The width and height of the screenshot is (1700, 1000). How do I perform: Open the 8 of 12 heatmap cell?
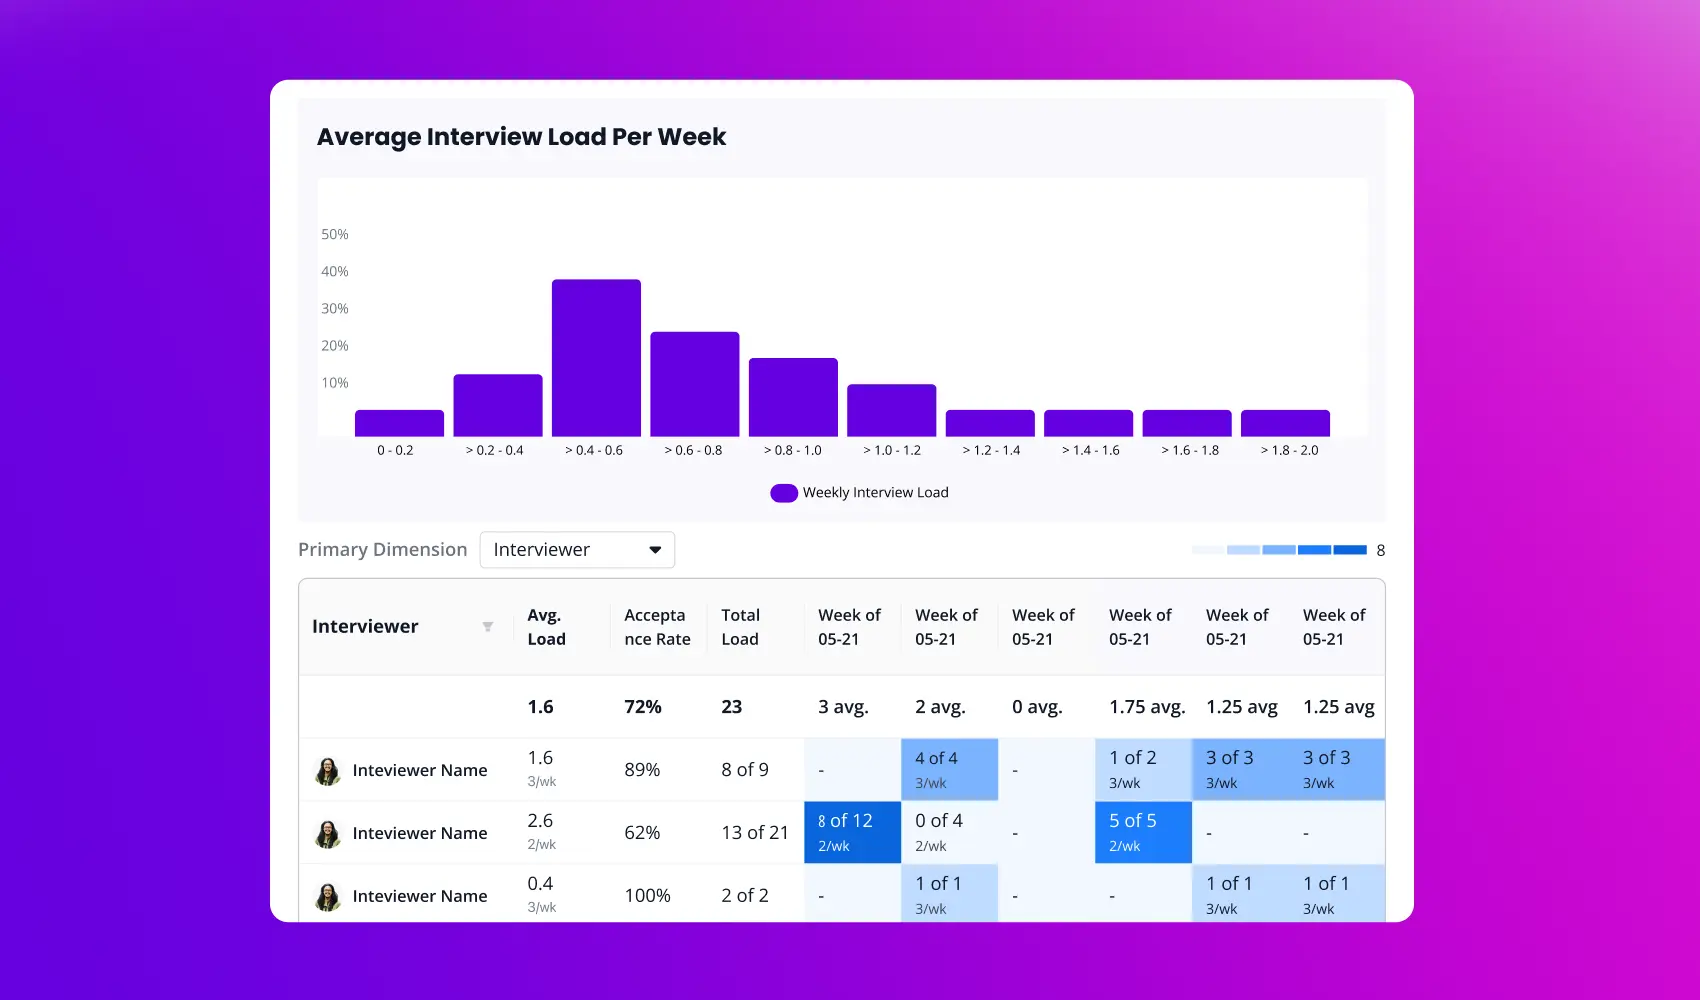click(x=852, y=832)
